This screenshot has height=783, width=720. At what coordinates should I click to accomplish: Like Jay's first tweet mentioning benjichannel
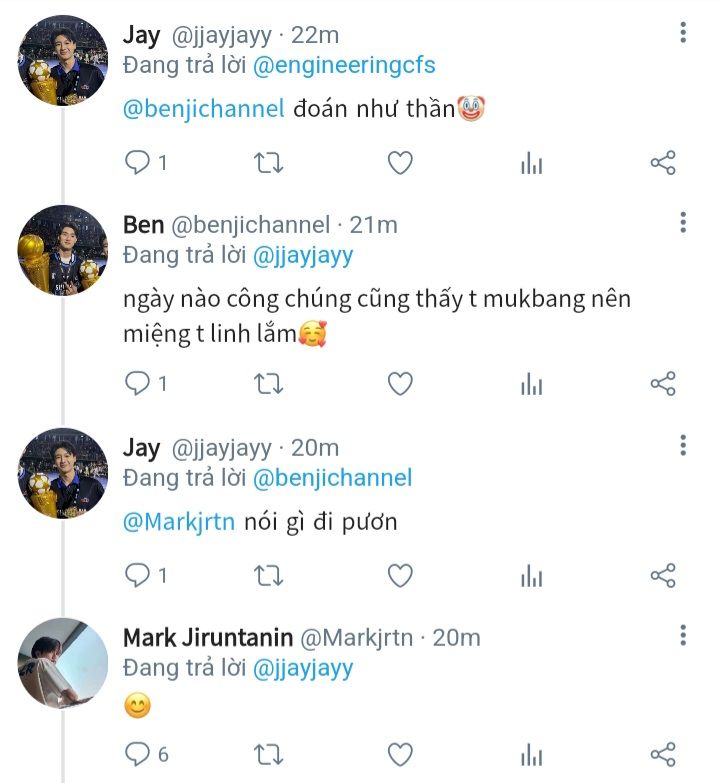coord(400,163)
